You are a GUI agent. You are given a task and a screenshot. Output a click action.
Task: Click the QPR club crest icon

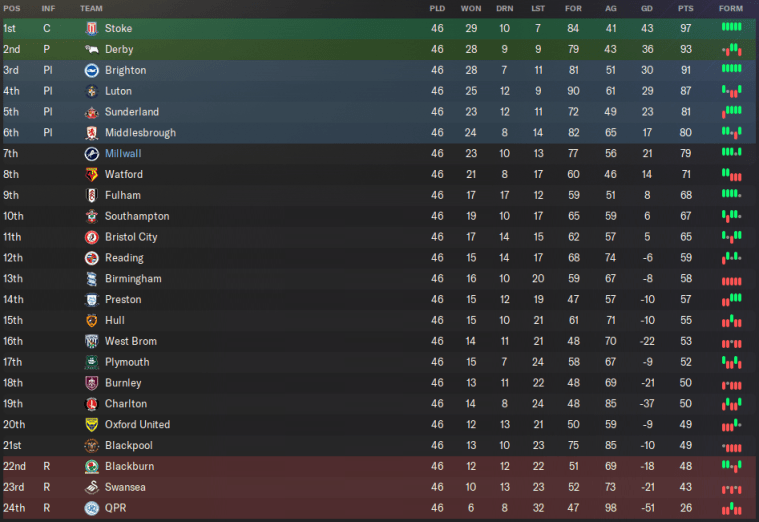[91, 508]
